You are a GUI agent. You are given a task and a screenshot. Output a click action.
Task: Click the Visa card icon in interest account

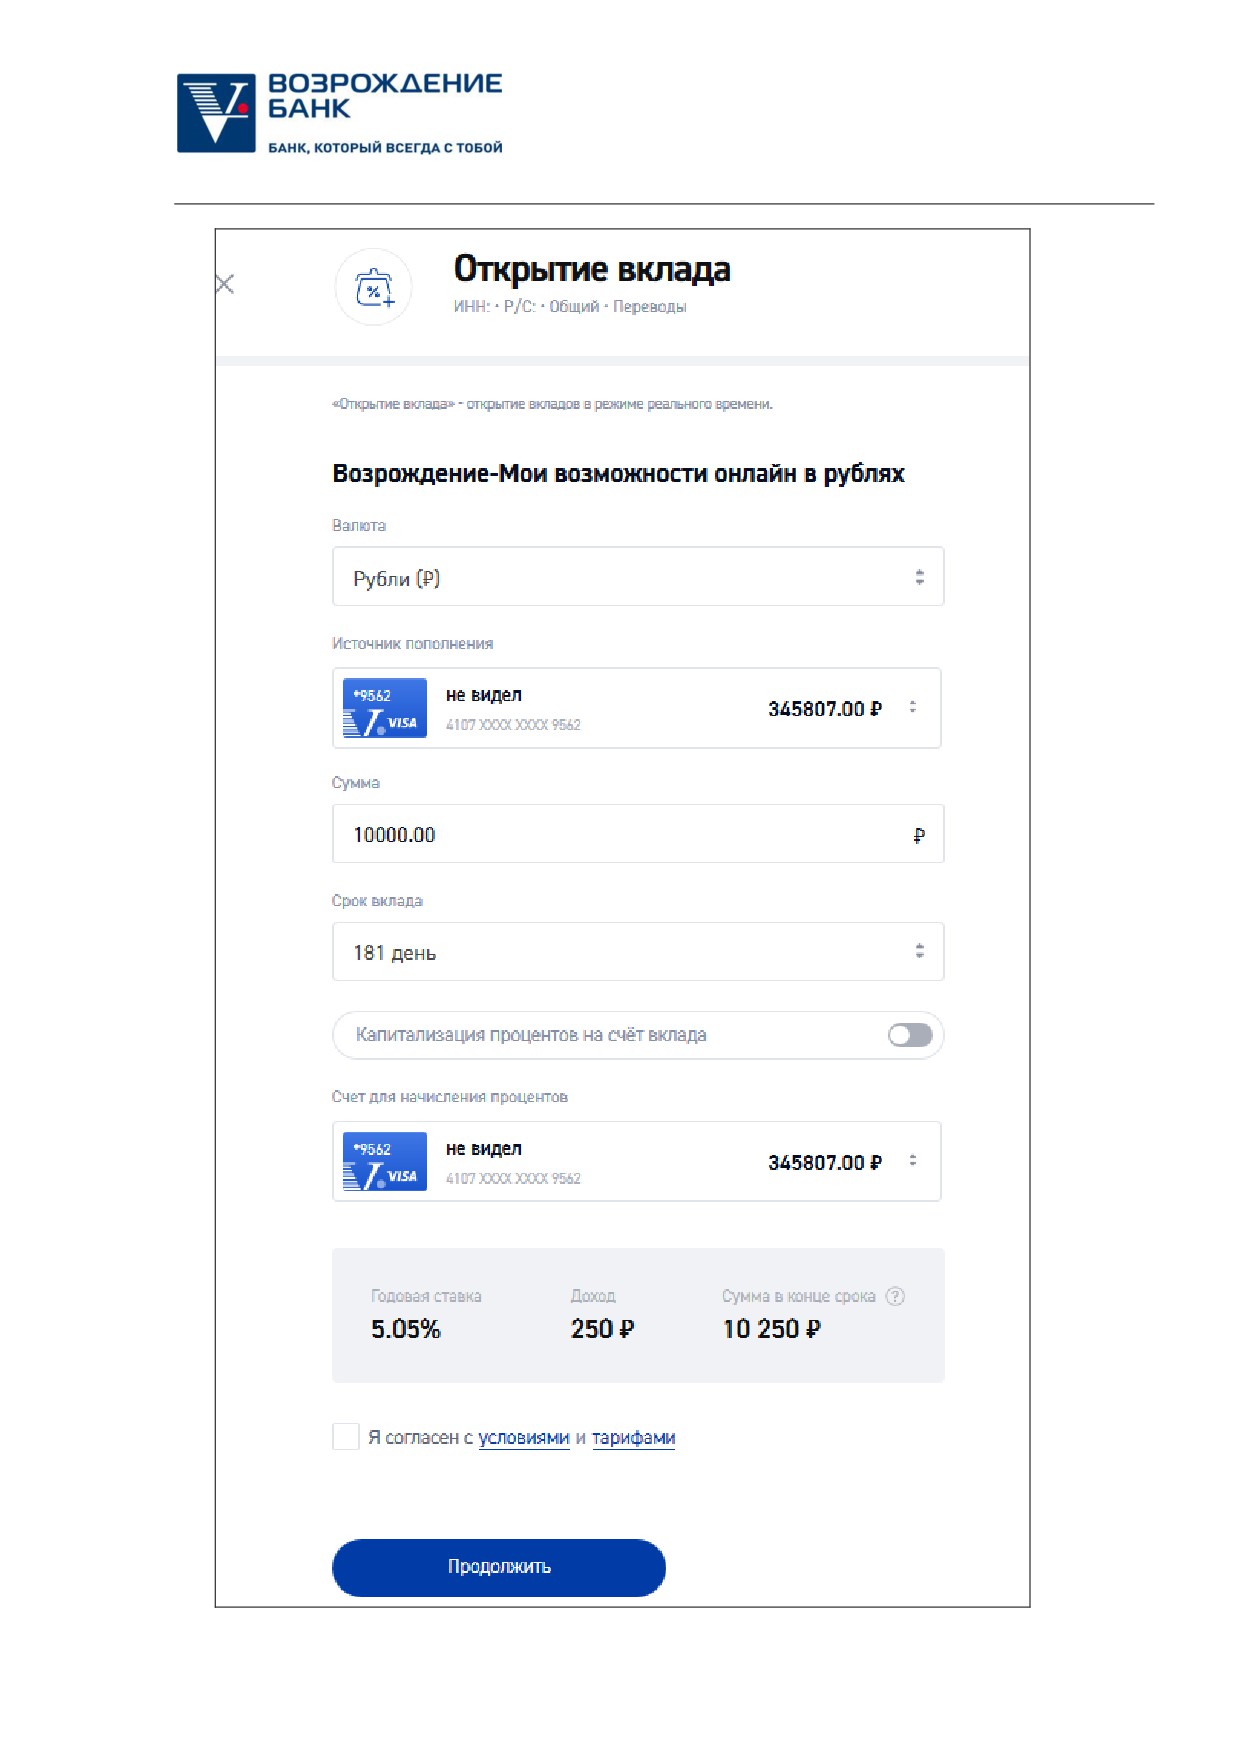click(x=385, y=1161)
